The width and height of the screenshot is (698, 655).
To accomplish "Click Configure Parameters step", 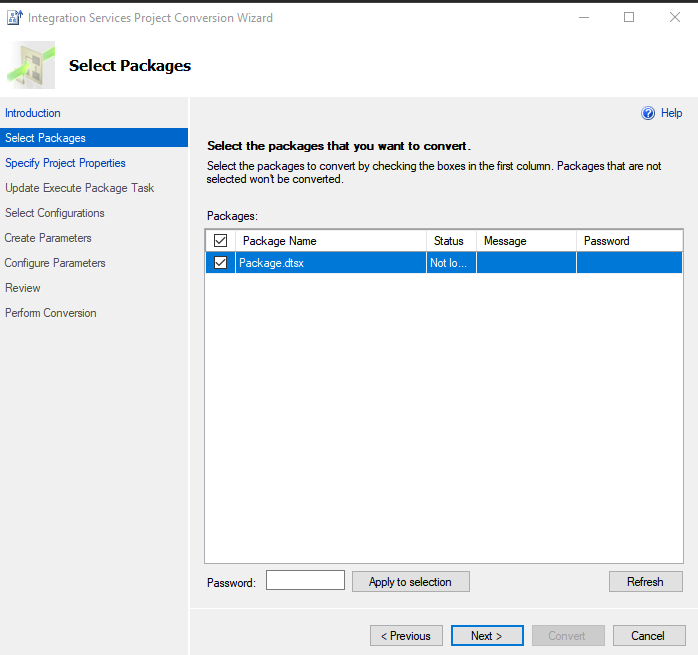I will [x=55, y=263].
